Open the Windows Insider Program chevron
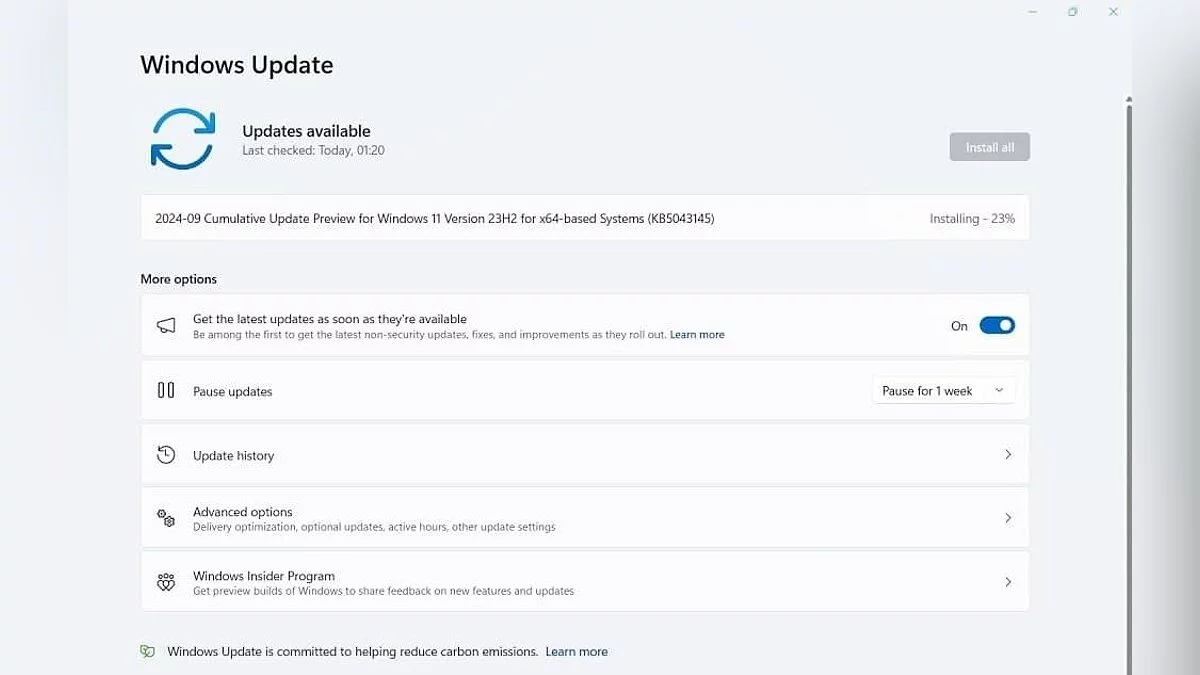This screenshot has width=1200, height=675. click(1007, 582)
